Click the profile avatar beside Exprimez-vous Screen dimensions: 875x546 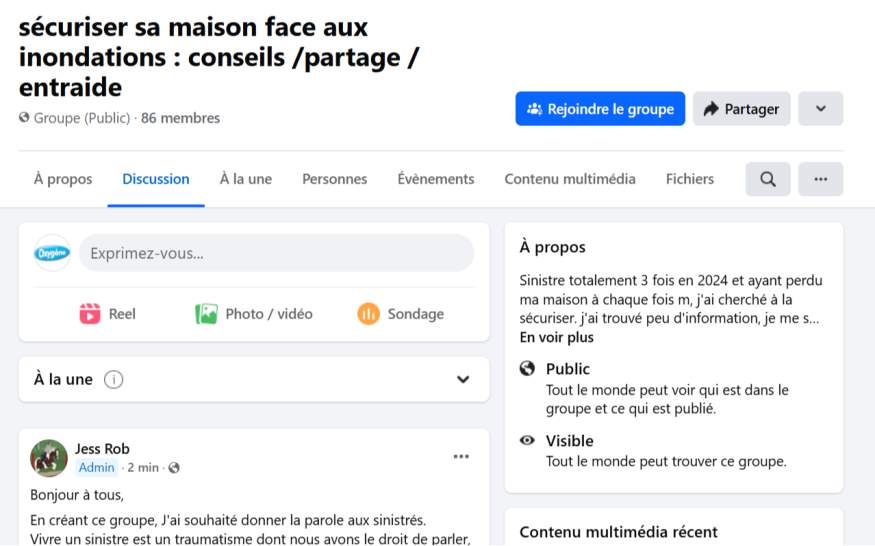coord(52,253)
